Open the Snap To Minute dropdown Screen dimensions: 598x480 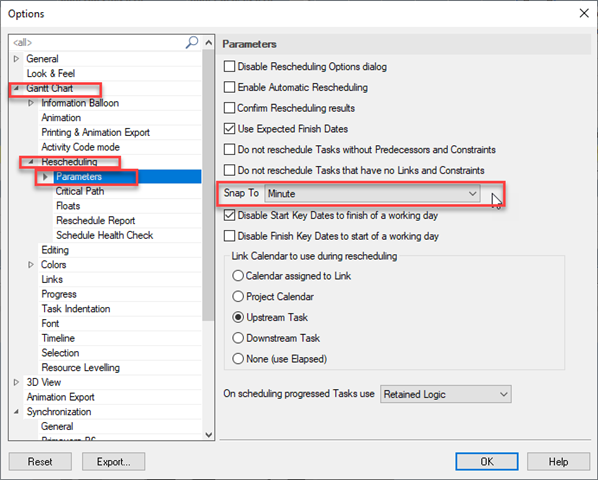373,194
